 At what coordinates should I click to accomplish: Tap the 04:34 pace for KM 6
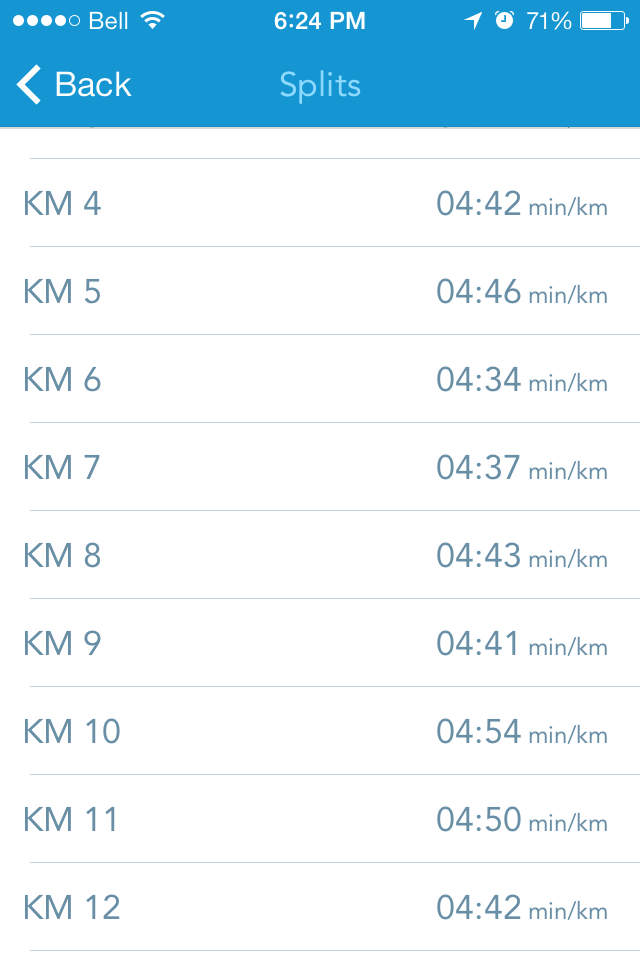pos(479,380)
